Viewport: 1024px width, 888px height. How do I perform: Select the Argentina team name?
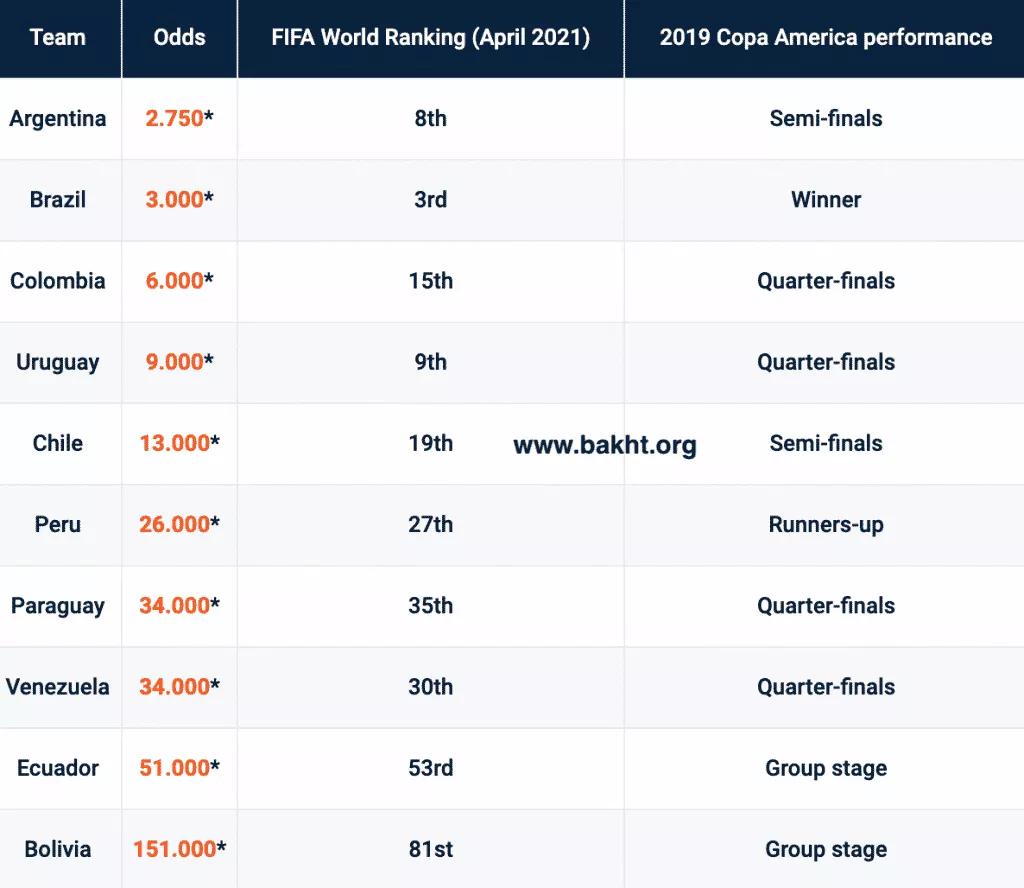58,118
